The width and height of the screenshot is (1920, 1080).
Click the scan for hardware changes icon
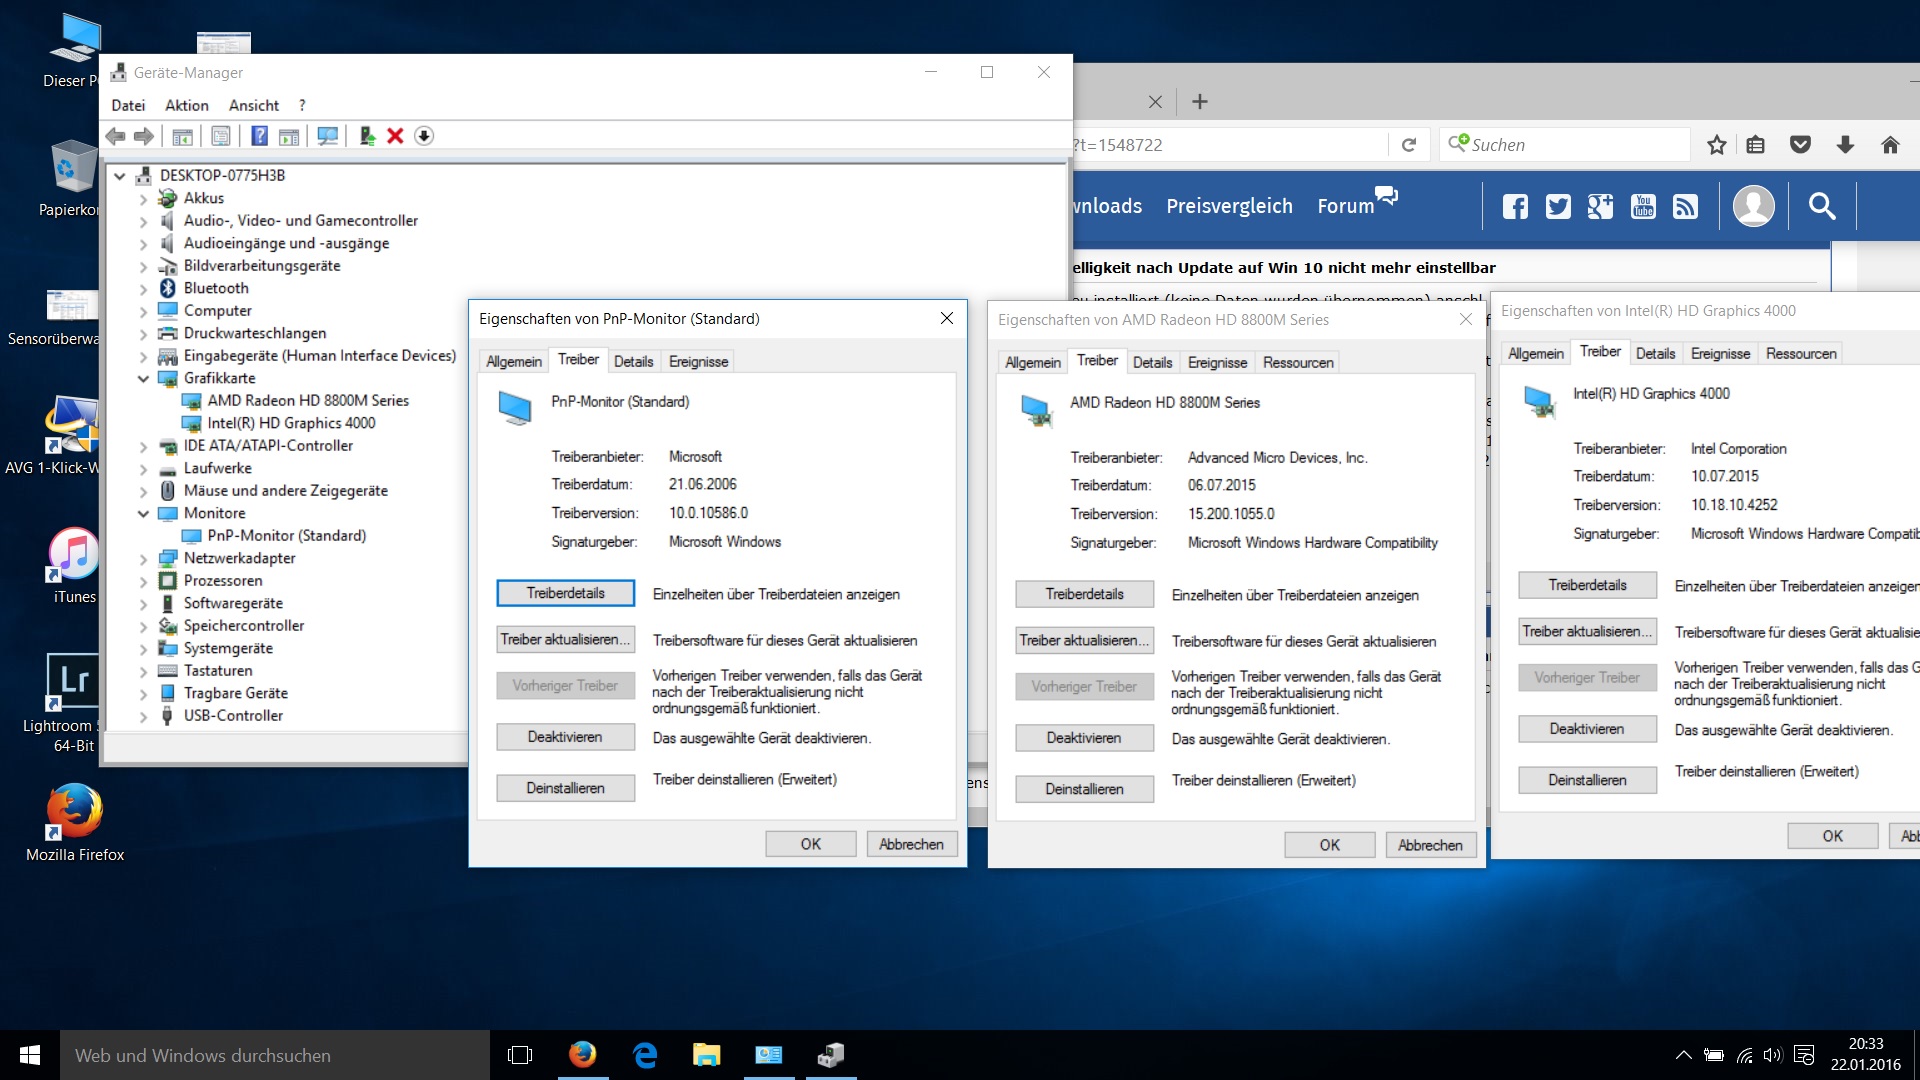(327, 136)
